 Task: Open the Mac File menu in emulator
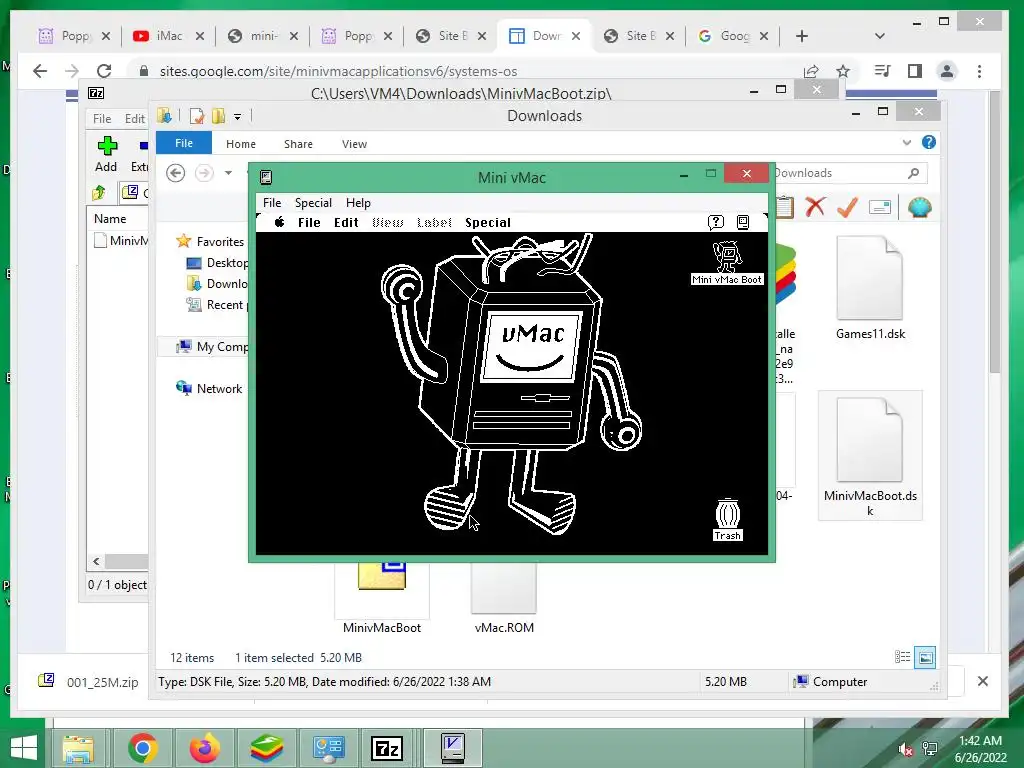coord(309,222)
